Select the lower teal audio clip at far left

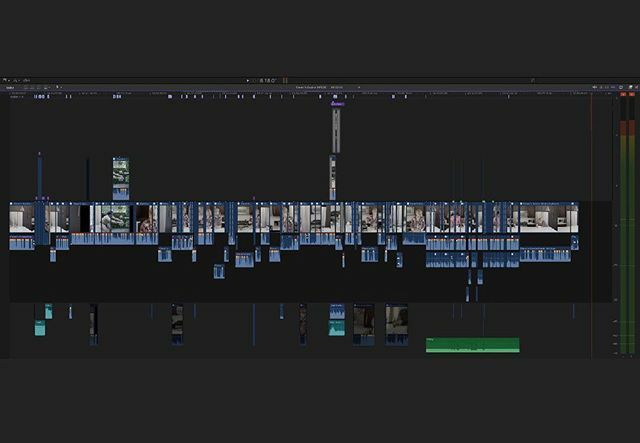click(x=40, y=328)
